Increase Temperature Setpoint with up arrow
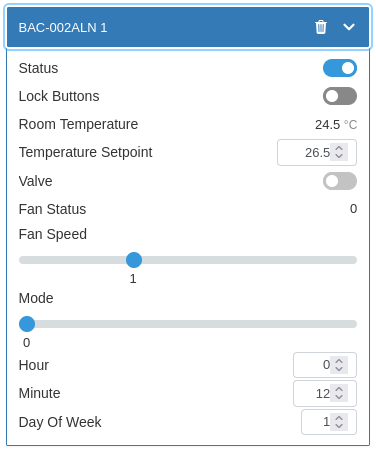The image size is (376, 452). 339,148
